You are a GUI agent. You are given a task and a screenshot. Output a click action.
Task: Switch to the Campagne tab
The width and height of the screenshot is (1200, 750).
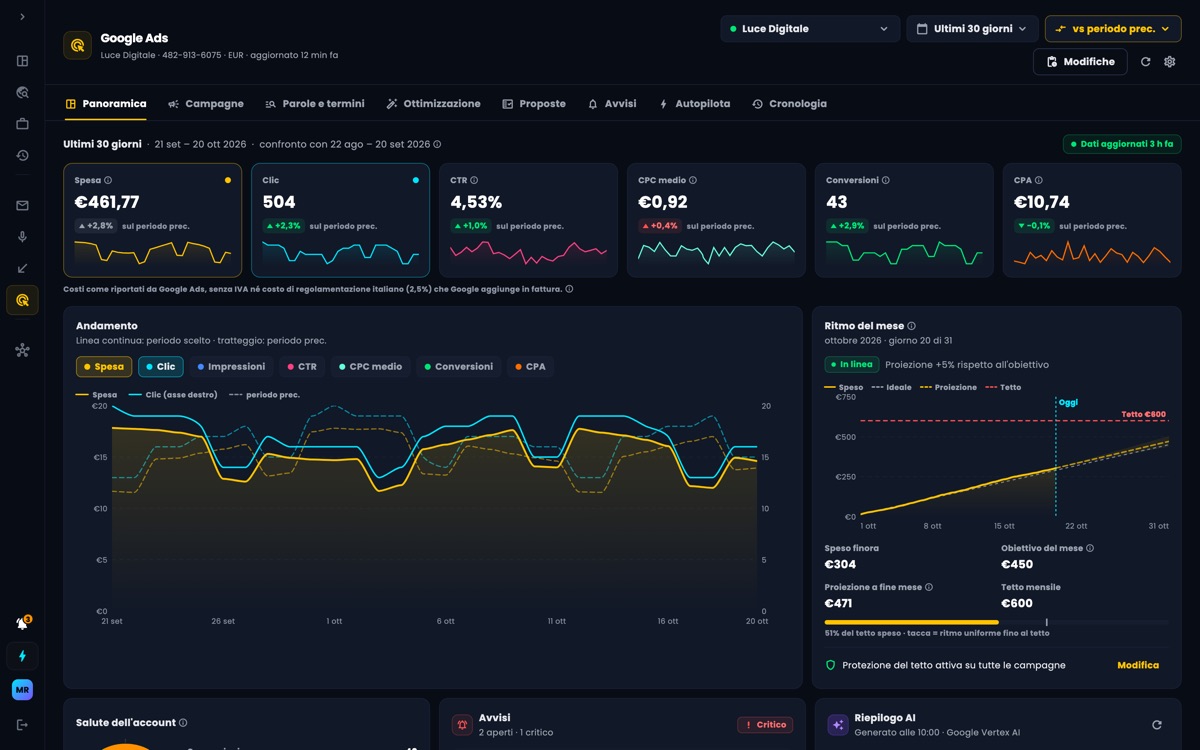(x=206, y=104)
